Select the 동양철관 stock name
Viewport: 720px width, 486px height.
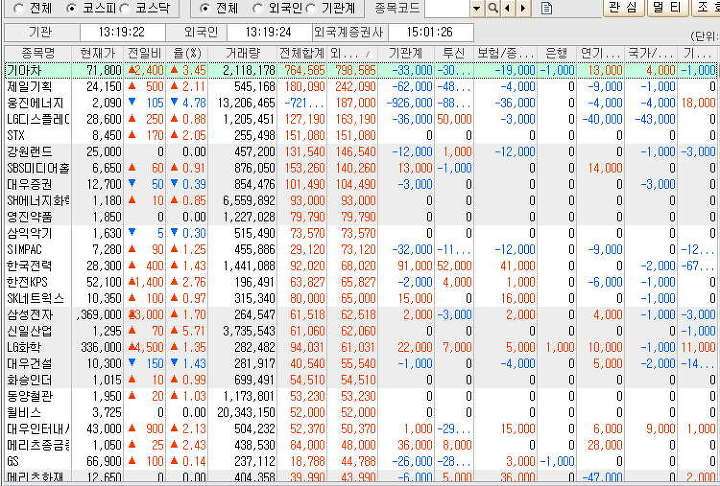click(x=29, y=396)
